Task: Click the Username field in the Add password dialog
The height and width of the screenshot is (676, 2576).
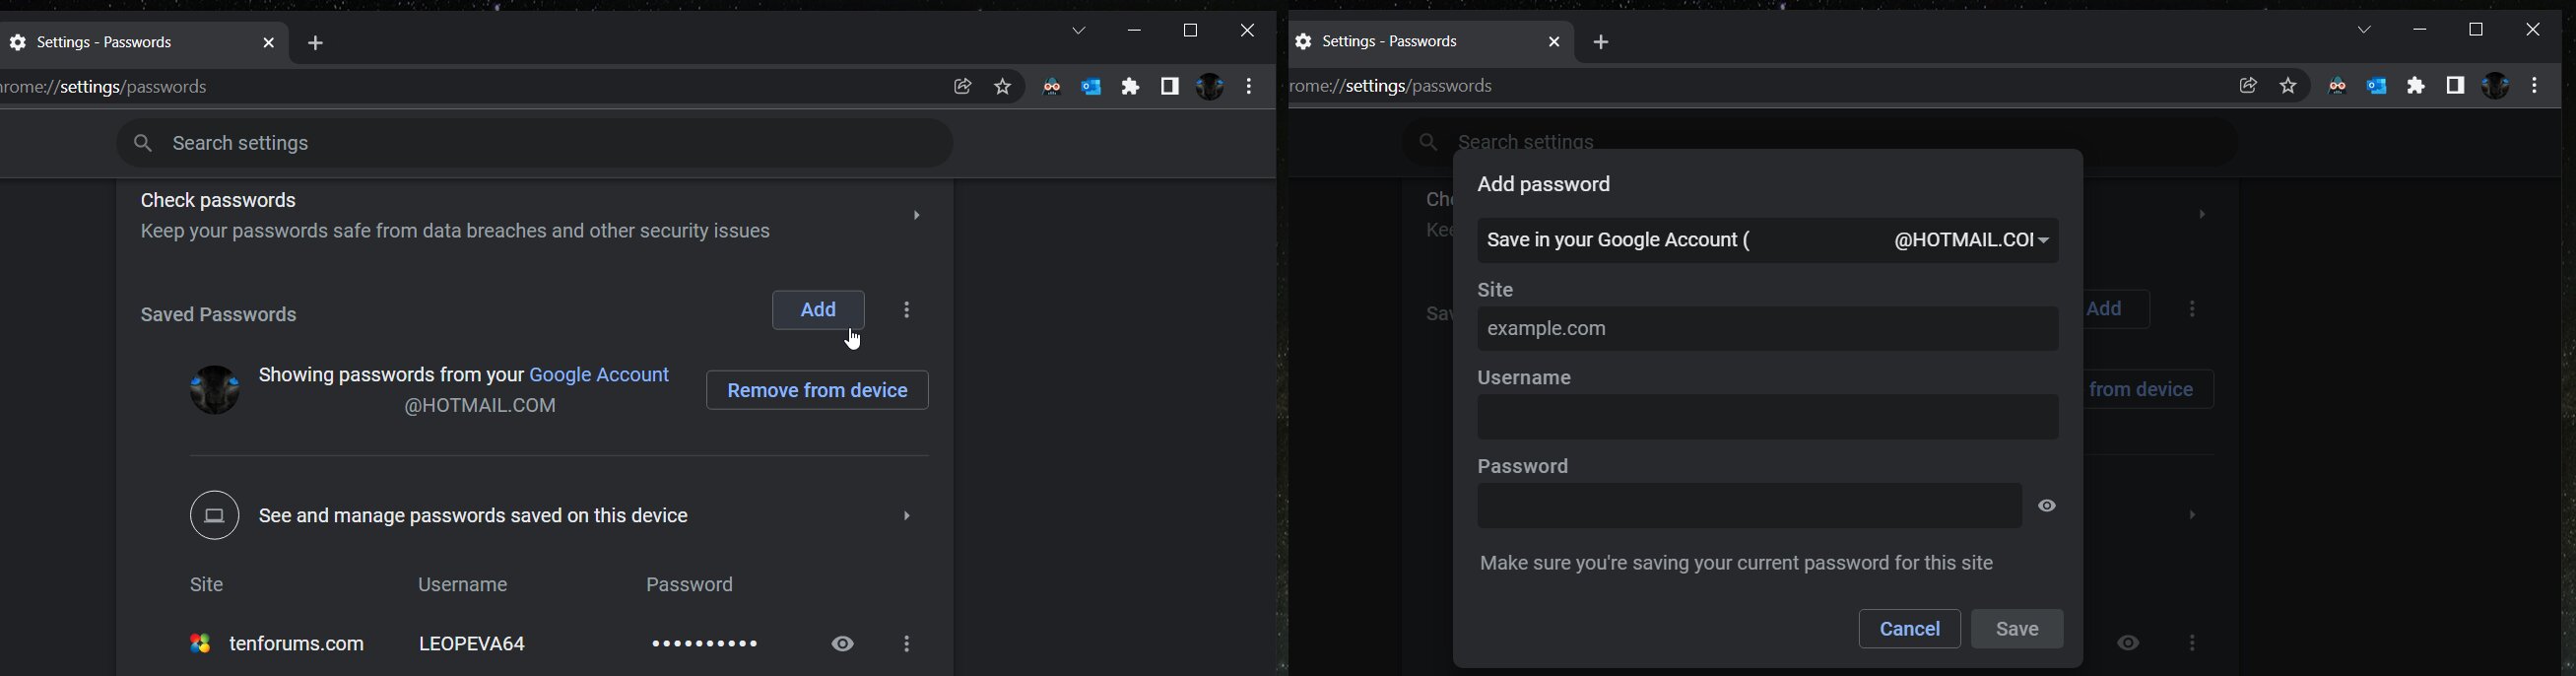Action: (x=1768, y=417)
